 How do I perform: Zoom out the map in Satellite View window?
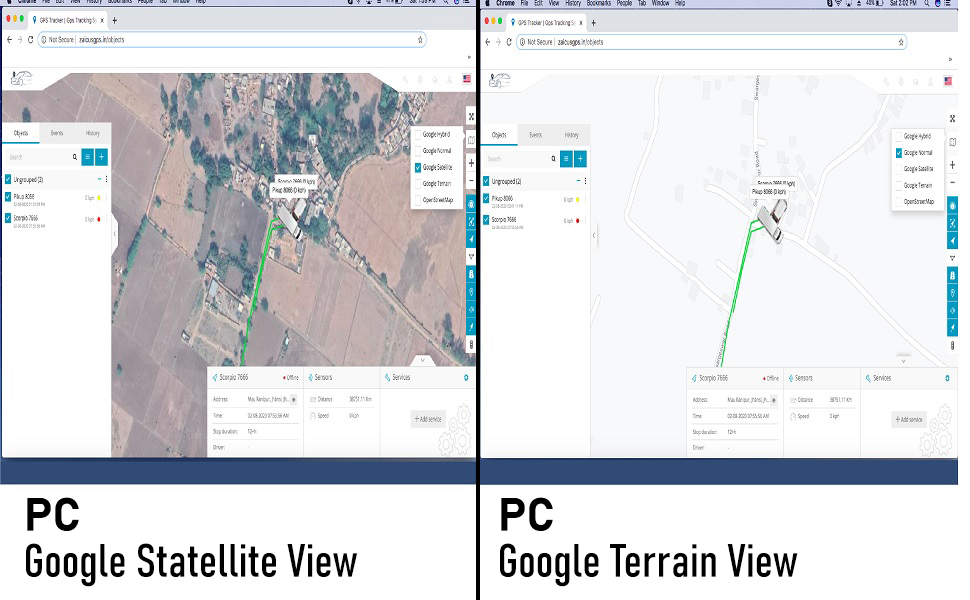click(471, 181)
